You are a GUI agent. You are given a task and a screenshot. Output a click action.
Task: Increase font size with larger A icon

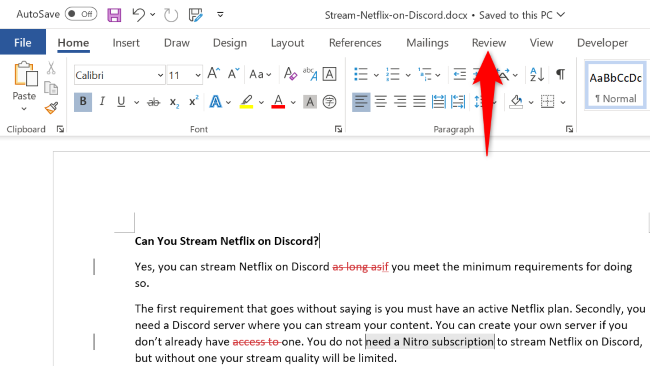pos(213,74)
